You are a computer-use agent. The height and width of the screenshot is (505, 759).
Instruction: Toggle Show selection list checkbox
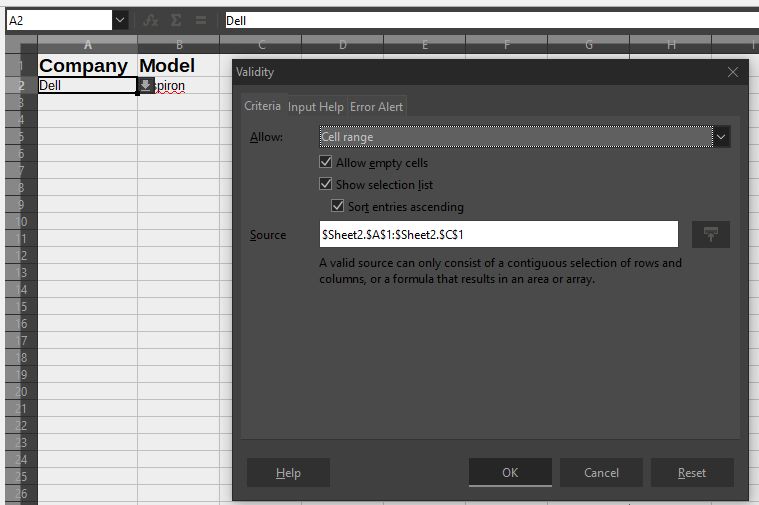coord(326,184)
